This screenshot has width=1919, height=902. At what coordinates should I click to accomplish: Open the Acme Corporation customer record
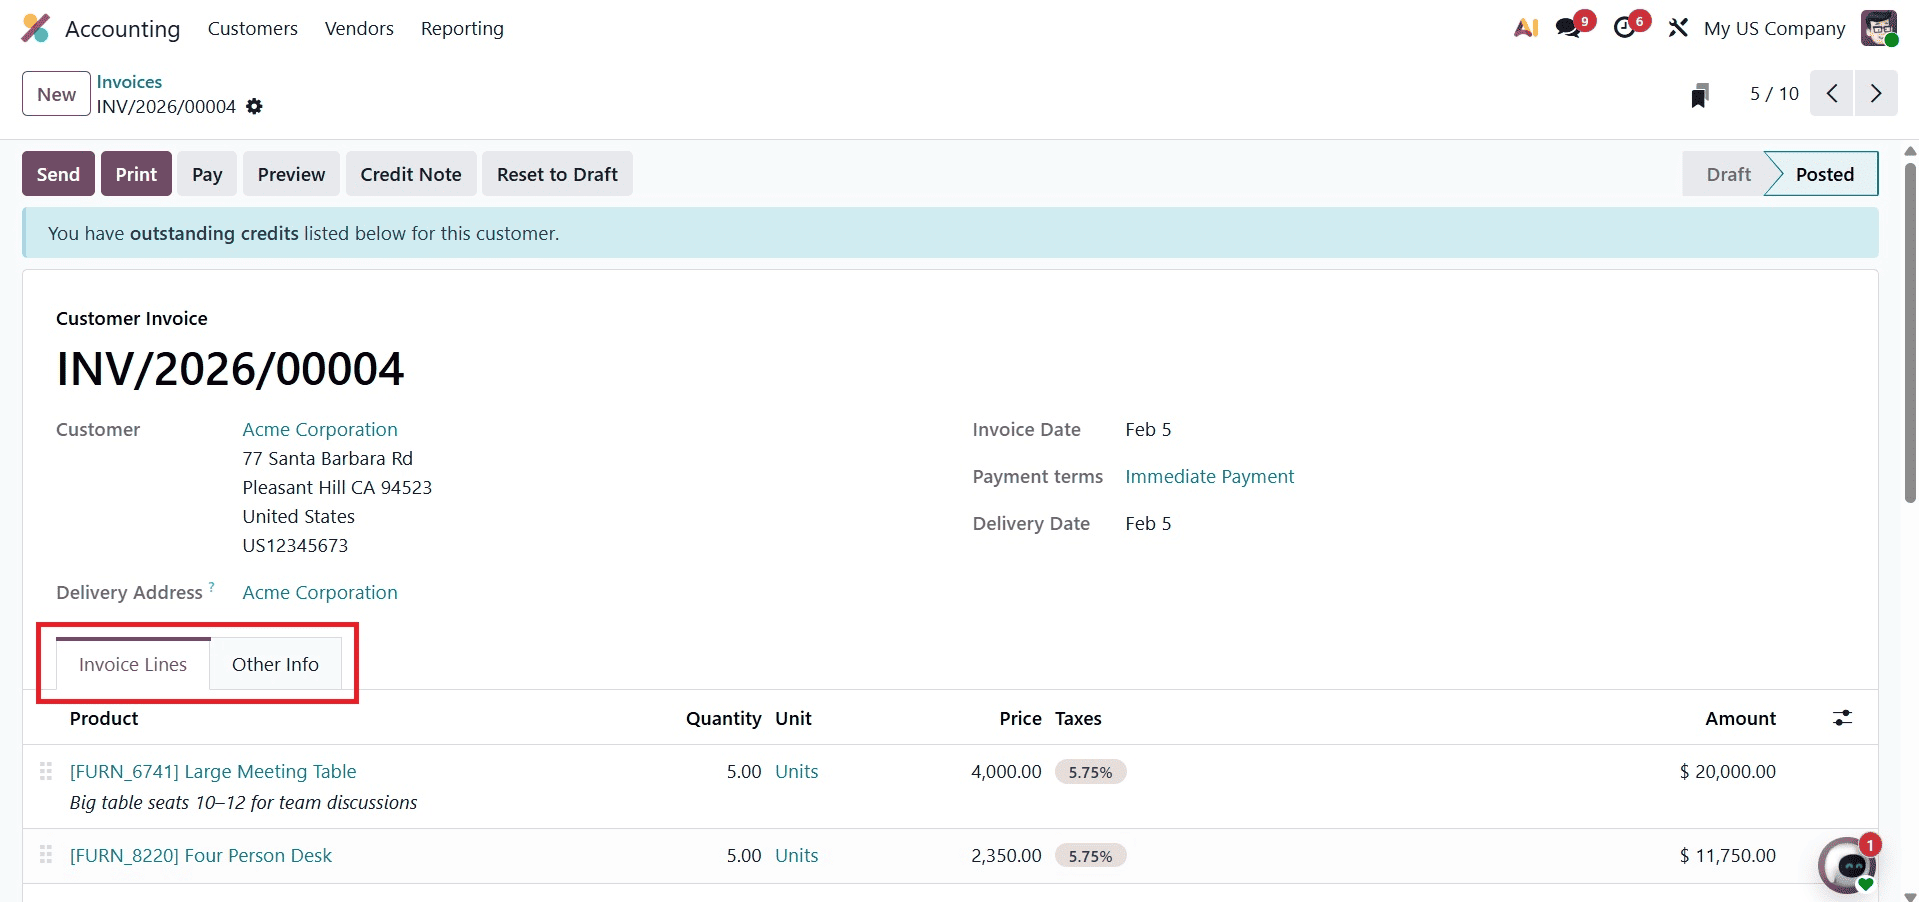pyautogui.click(x=319, y=429)
